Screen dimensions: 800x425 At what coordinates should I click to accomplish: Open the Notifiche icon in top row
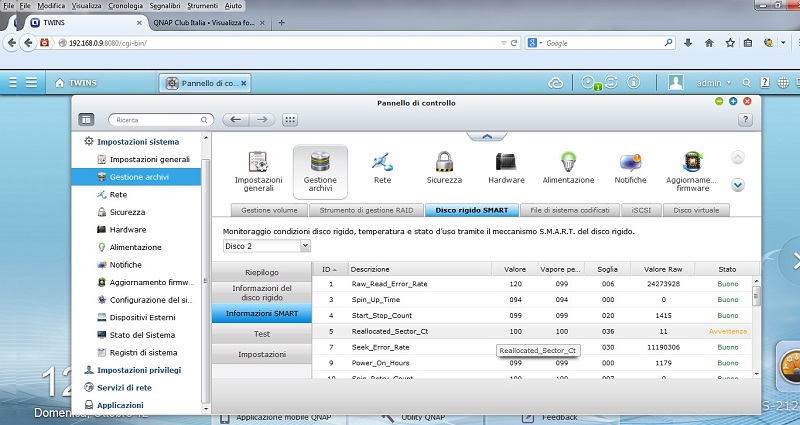click(630, 162)
